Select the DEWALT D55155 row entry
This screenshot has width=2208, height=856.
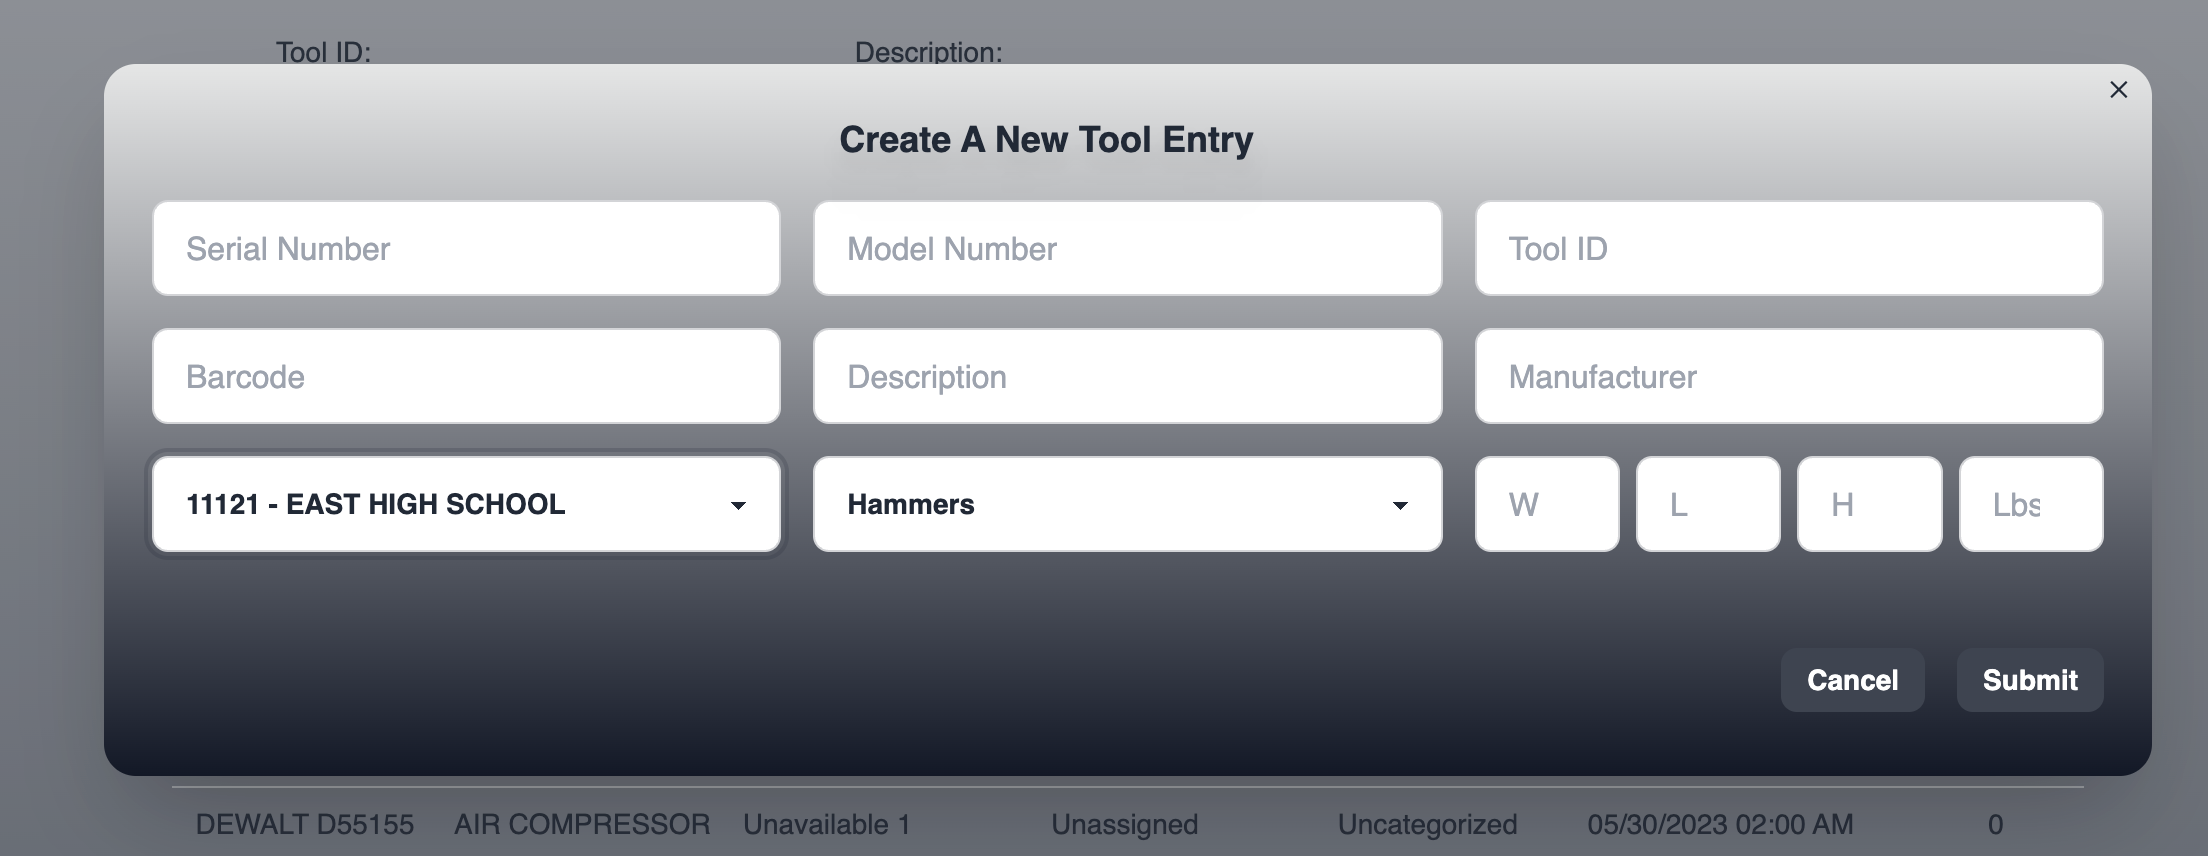[304, 825]
